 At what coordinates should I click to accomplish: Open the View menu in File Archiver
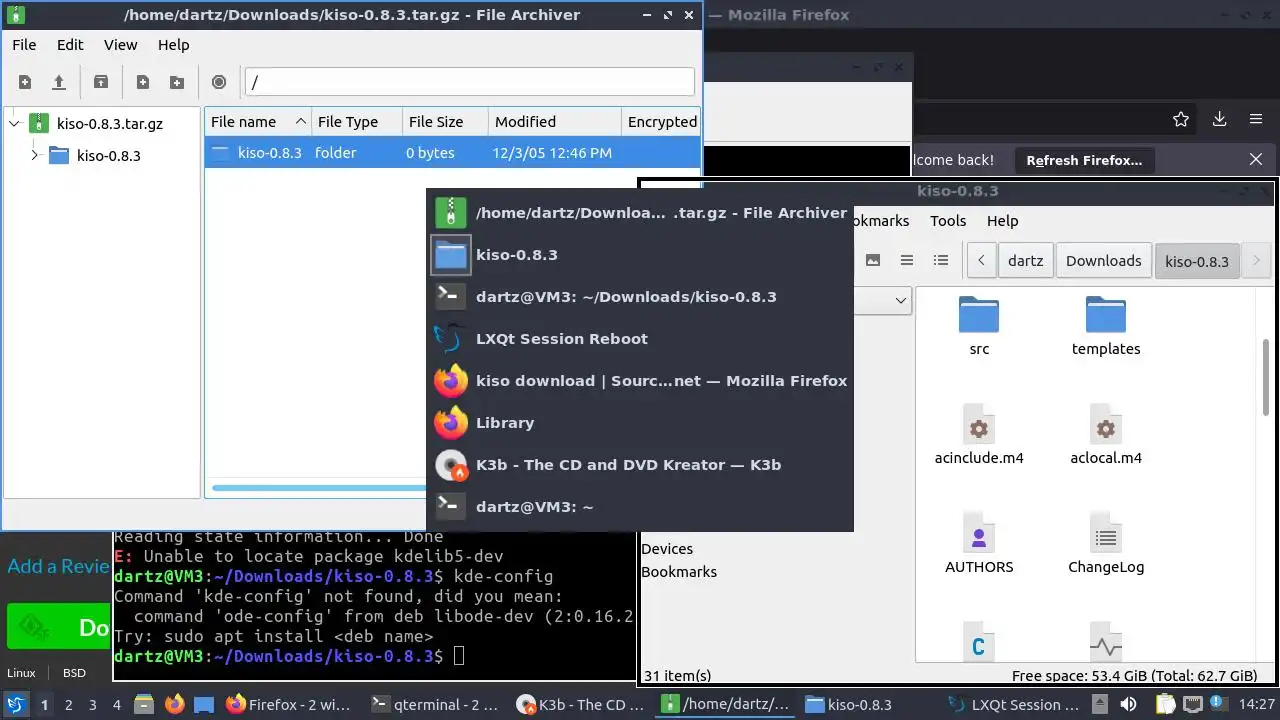(121, 45)
